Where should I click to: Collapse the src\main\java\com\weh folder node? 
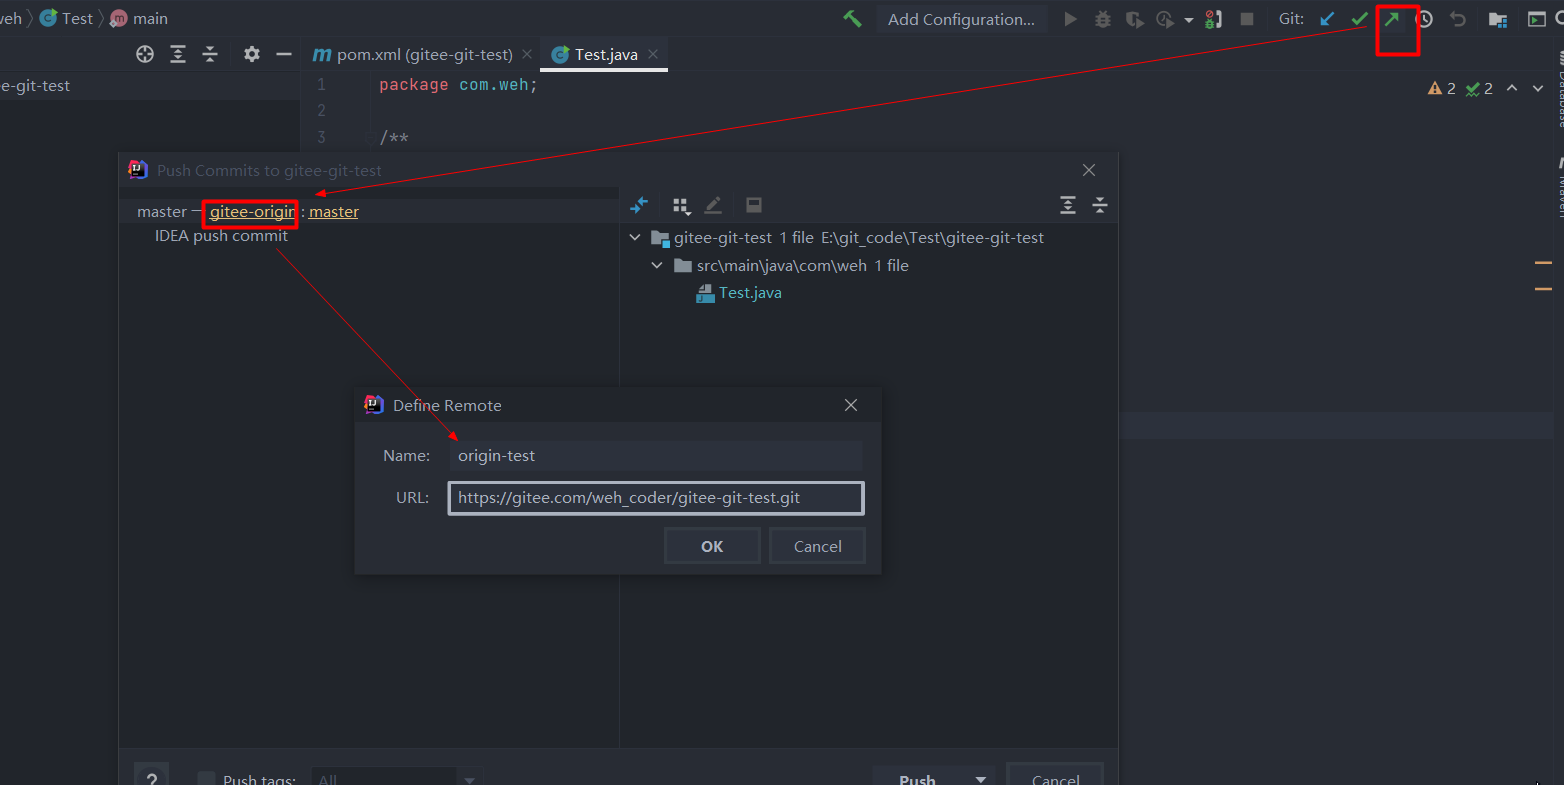coord(657,266)
